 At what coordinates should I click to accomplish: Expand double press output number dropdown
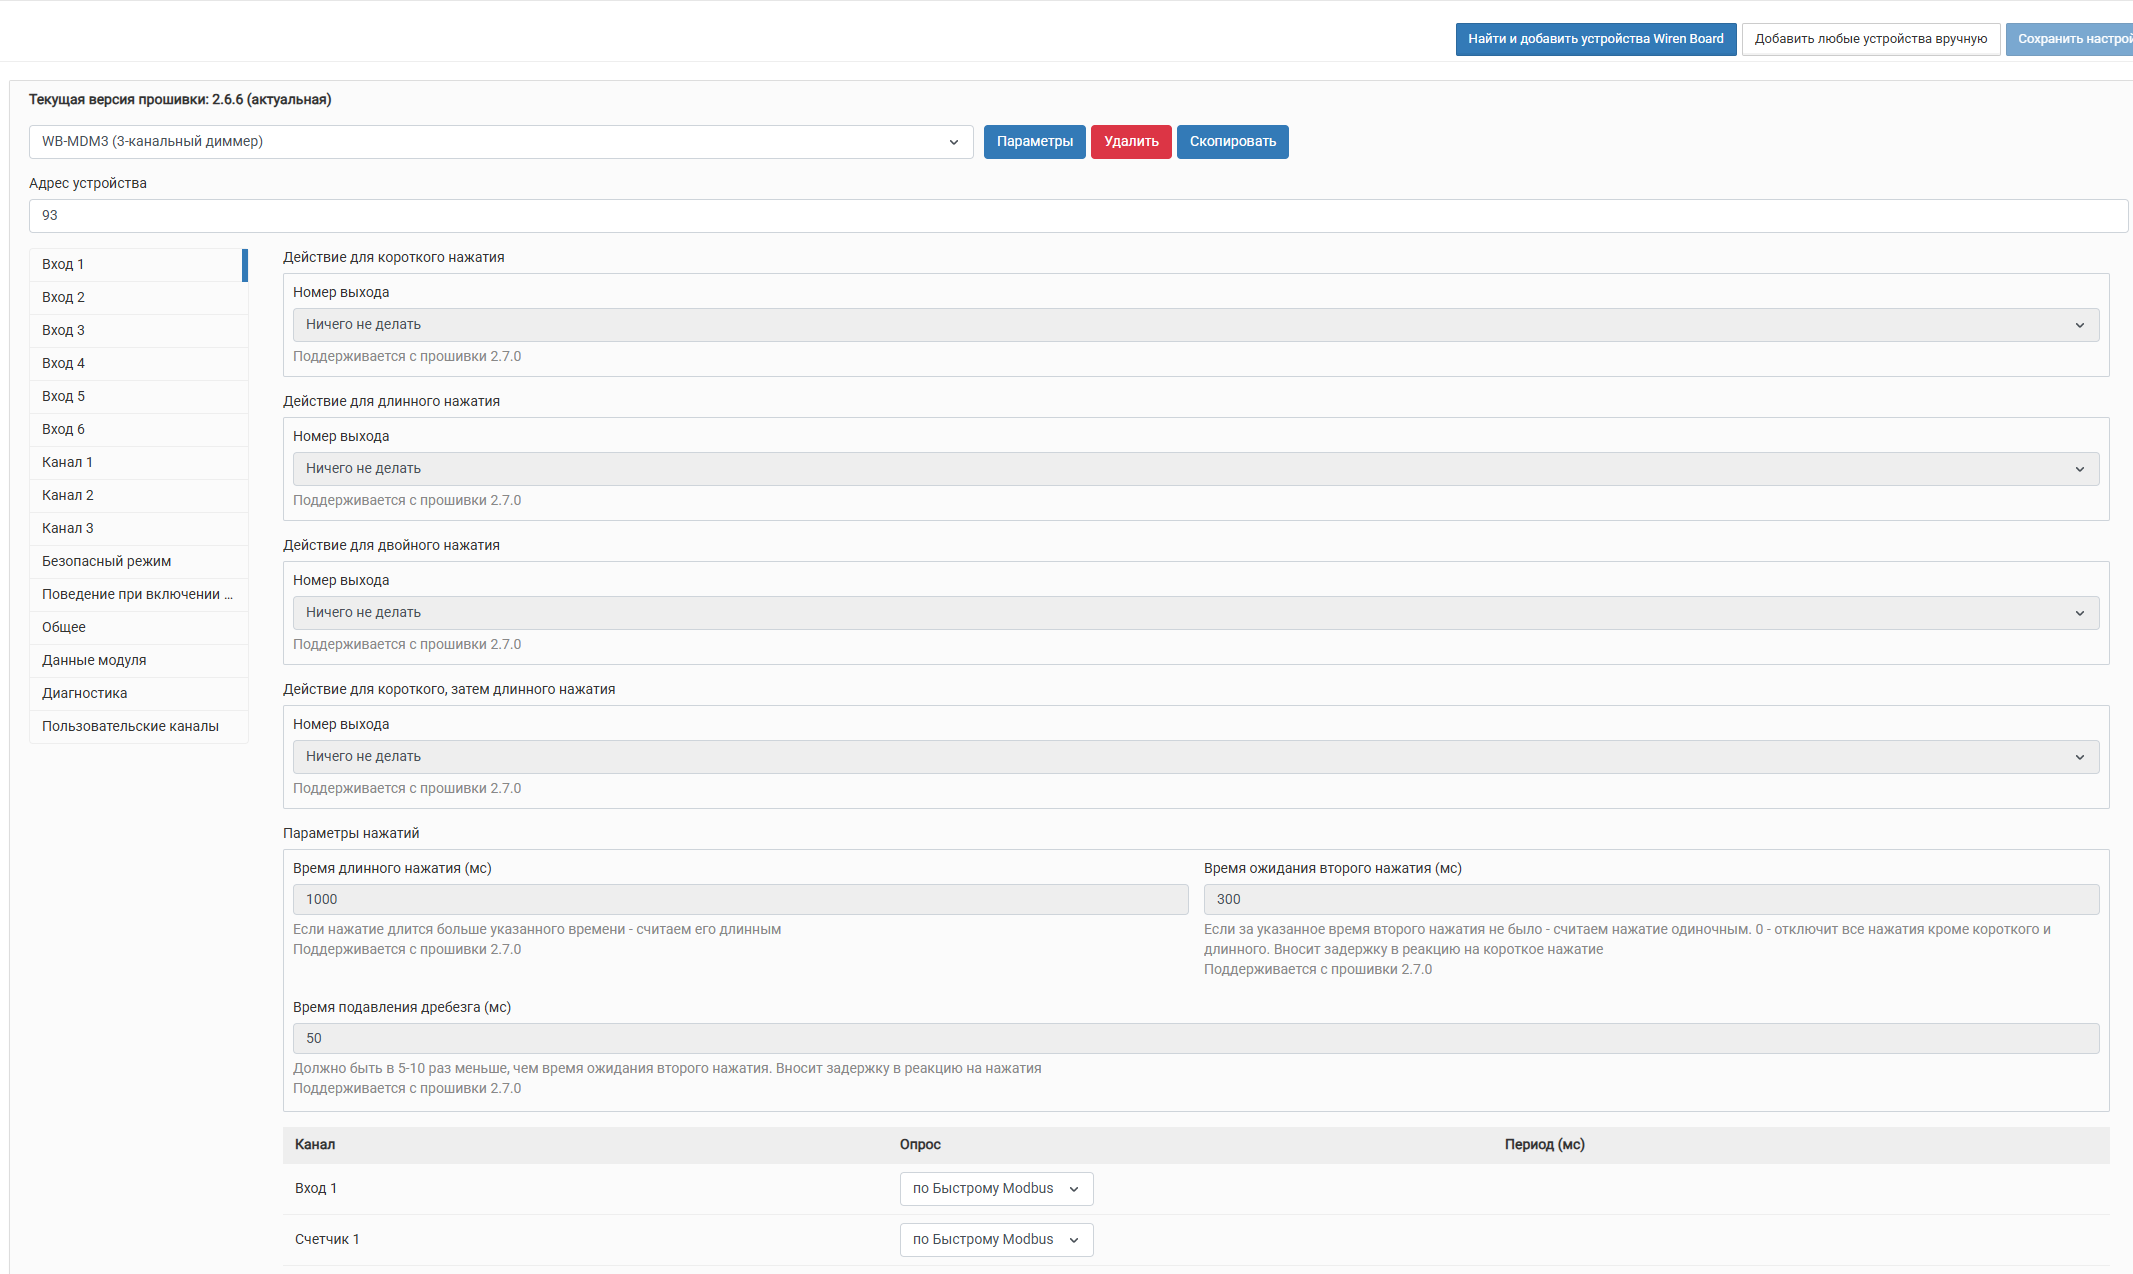(1195, 613)
